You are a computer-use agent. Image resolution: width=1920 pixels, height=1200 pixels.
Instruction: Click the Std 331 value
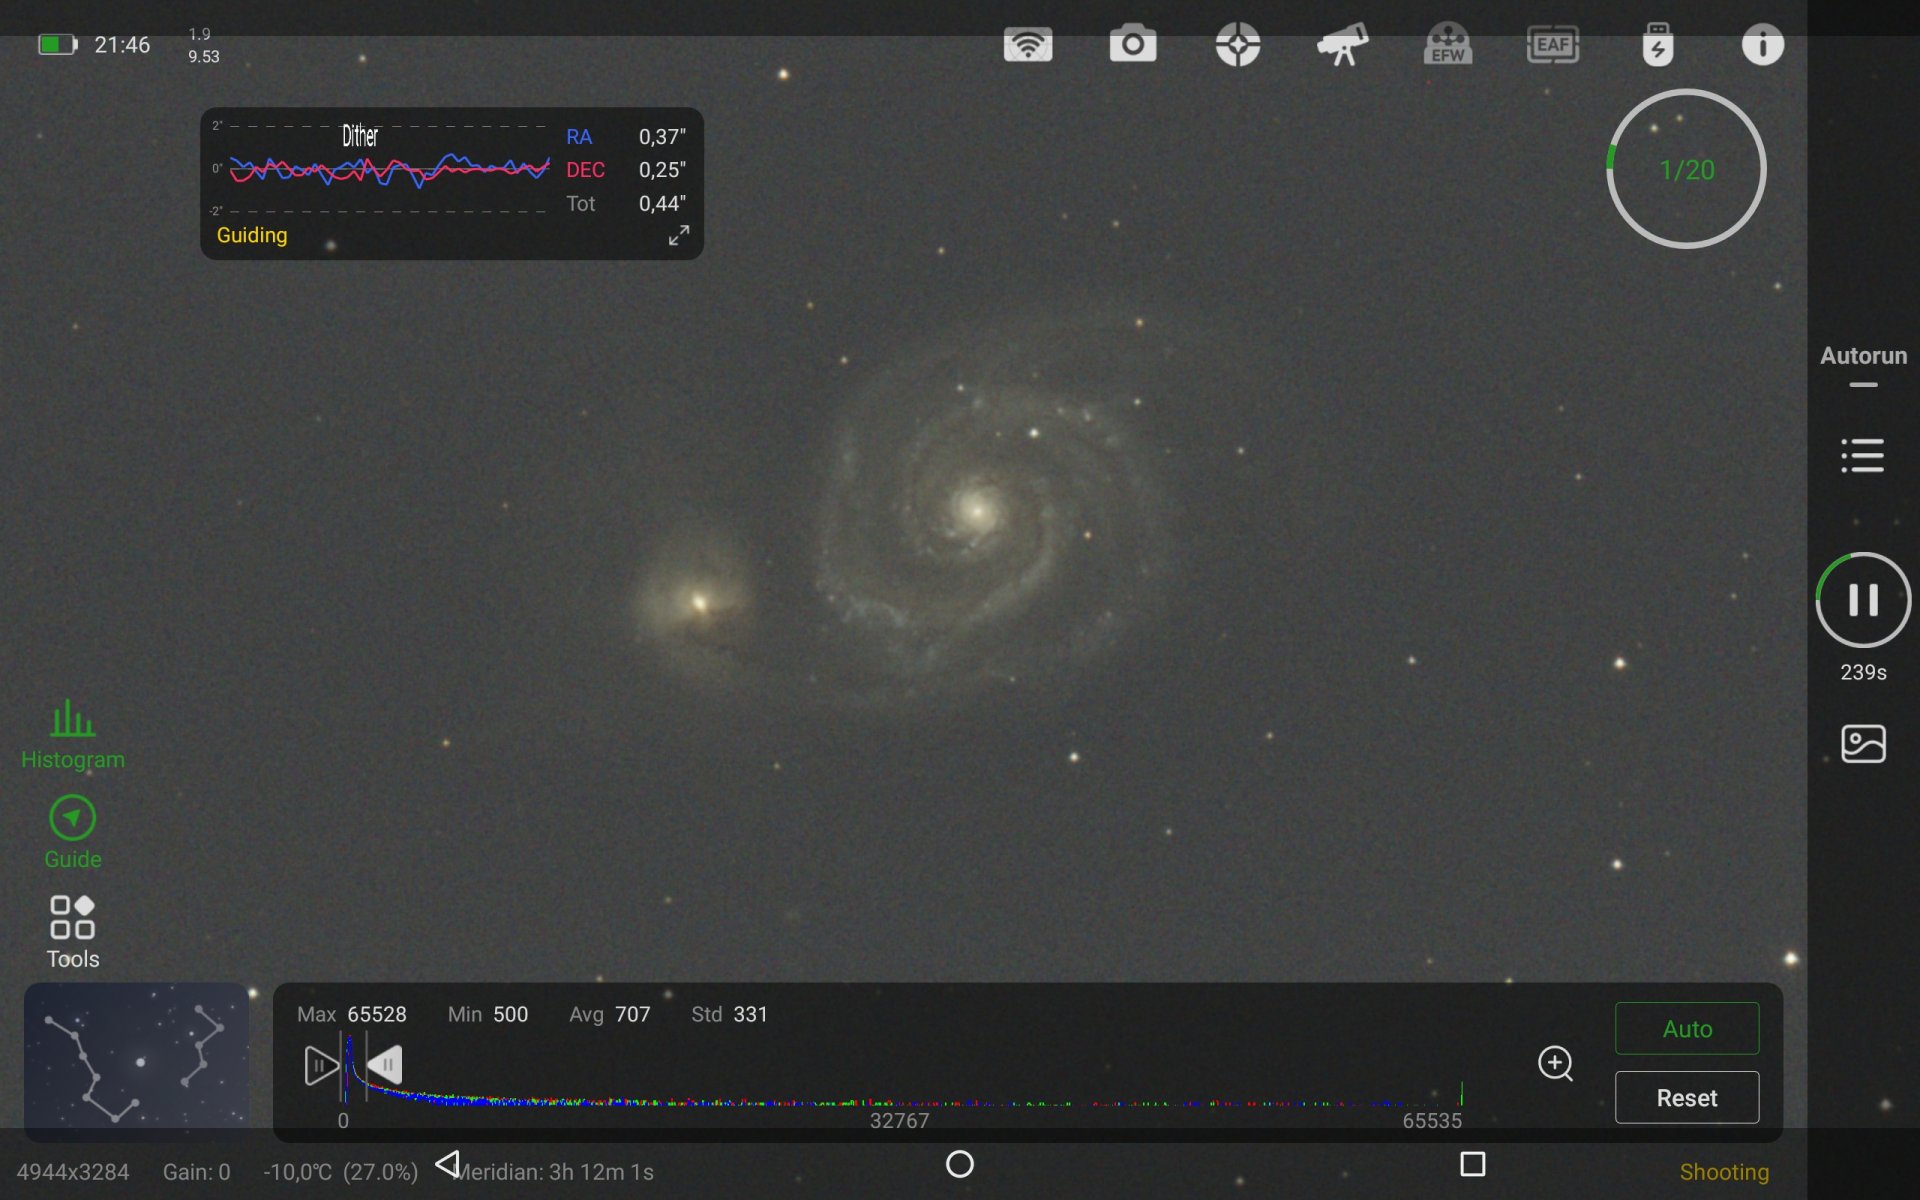[x=750, y=1015]
